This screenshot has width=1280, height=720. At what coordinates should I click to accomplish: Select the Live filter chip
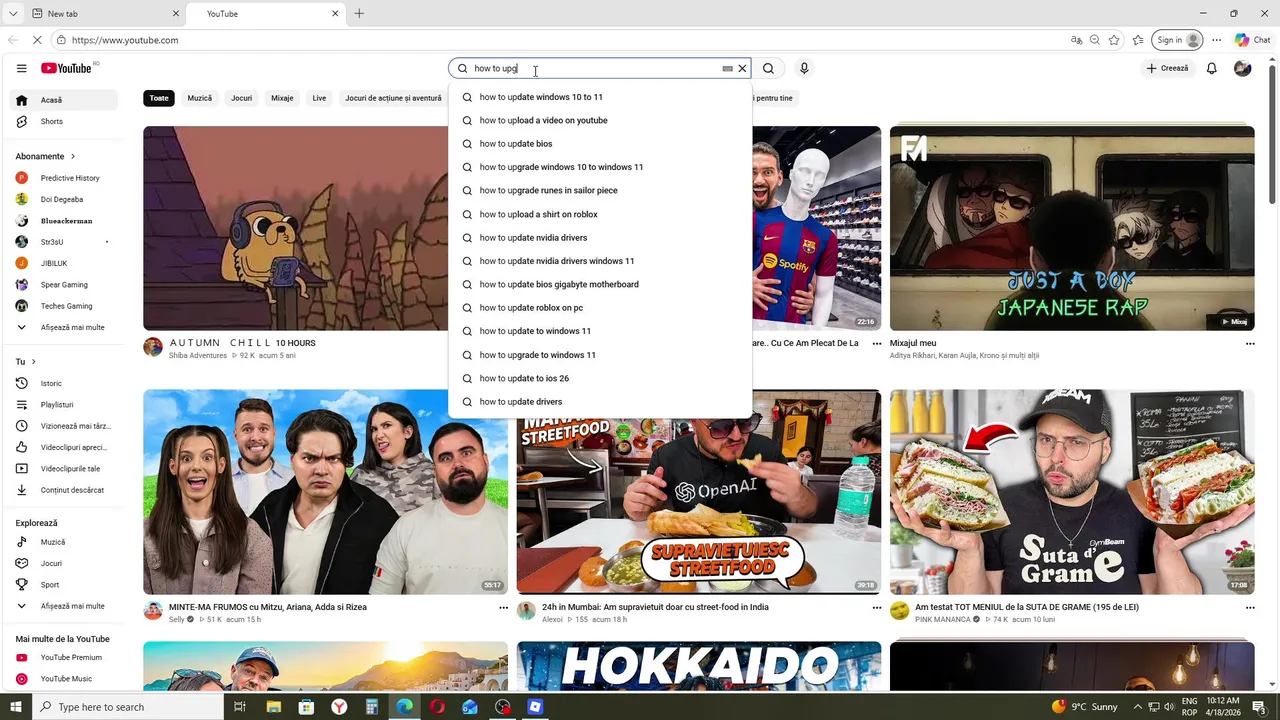[319, 98]
